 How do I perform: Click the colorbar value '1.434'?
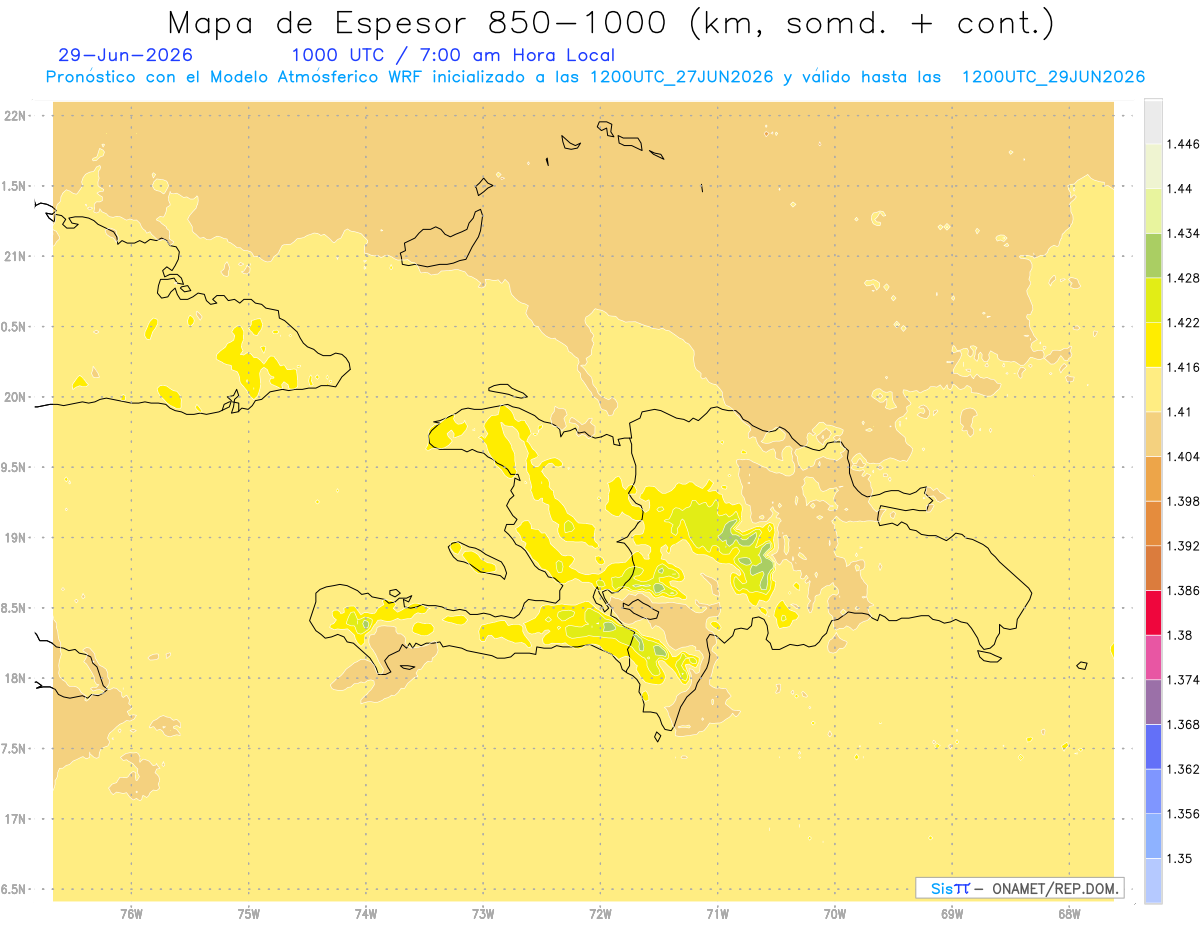point(1185,233)
